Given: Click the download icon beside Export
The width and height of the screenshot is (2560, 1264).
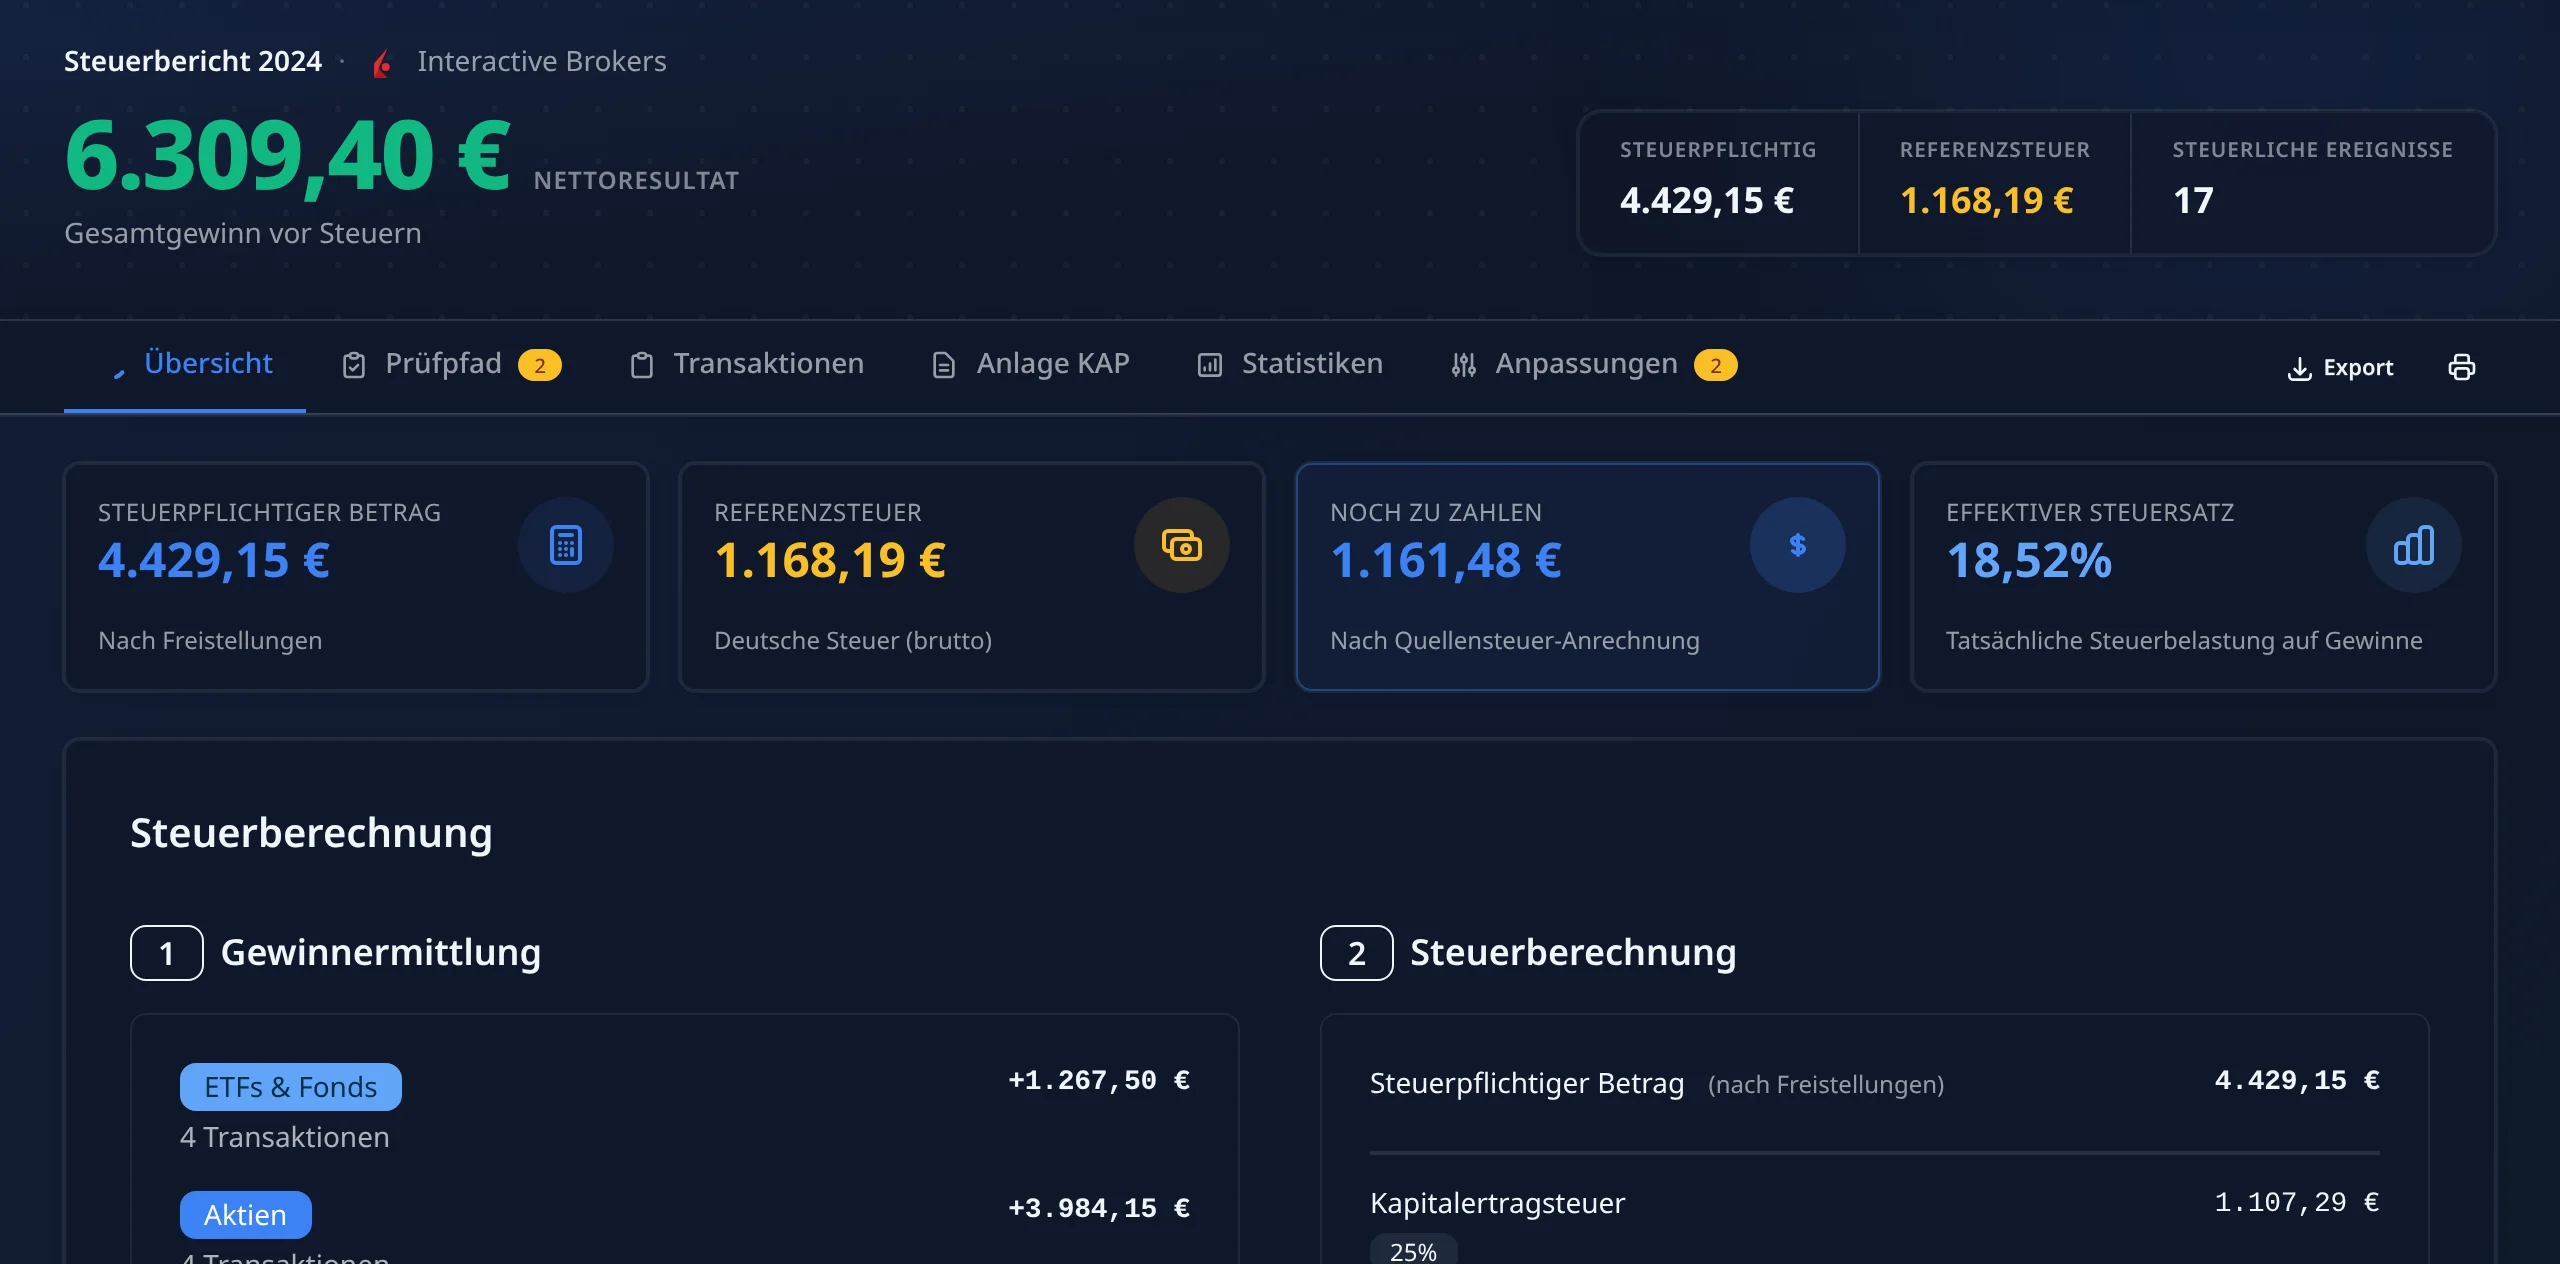Looking at the screenshot, I should tap(2300, 368).
